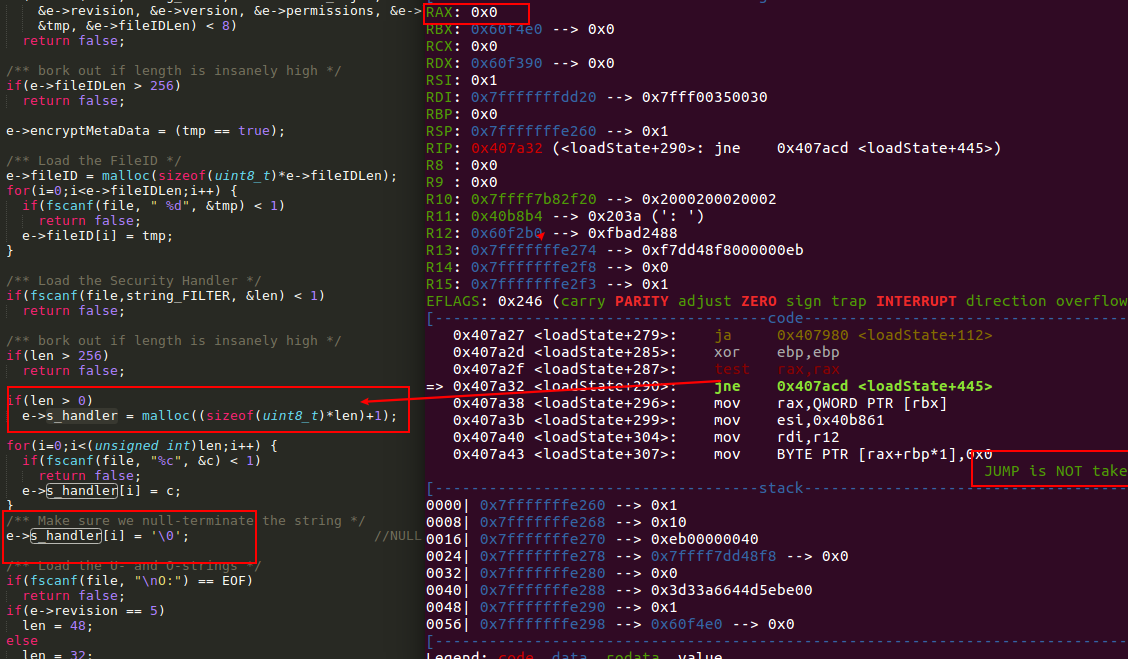
Task: Click the 'e->fileID = malloc(sizeof(uint8_t)*e->fileIDLen);' line
Action: tap(202, 176)
